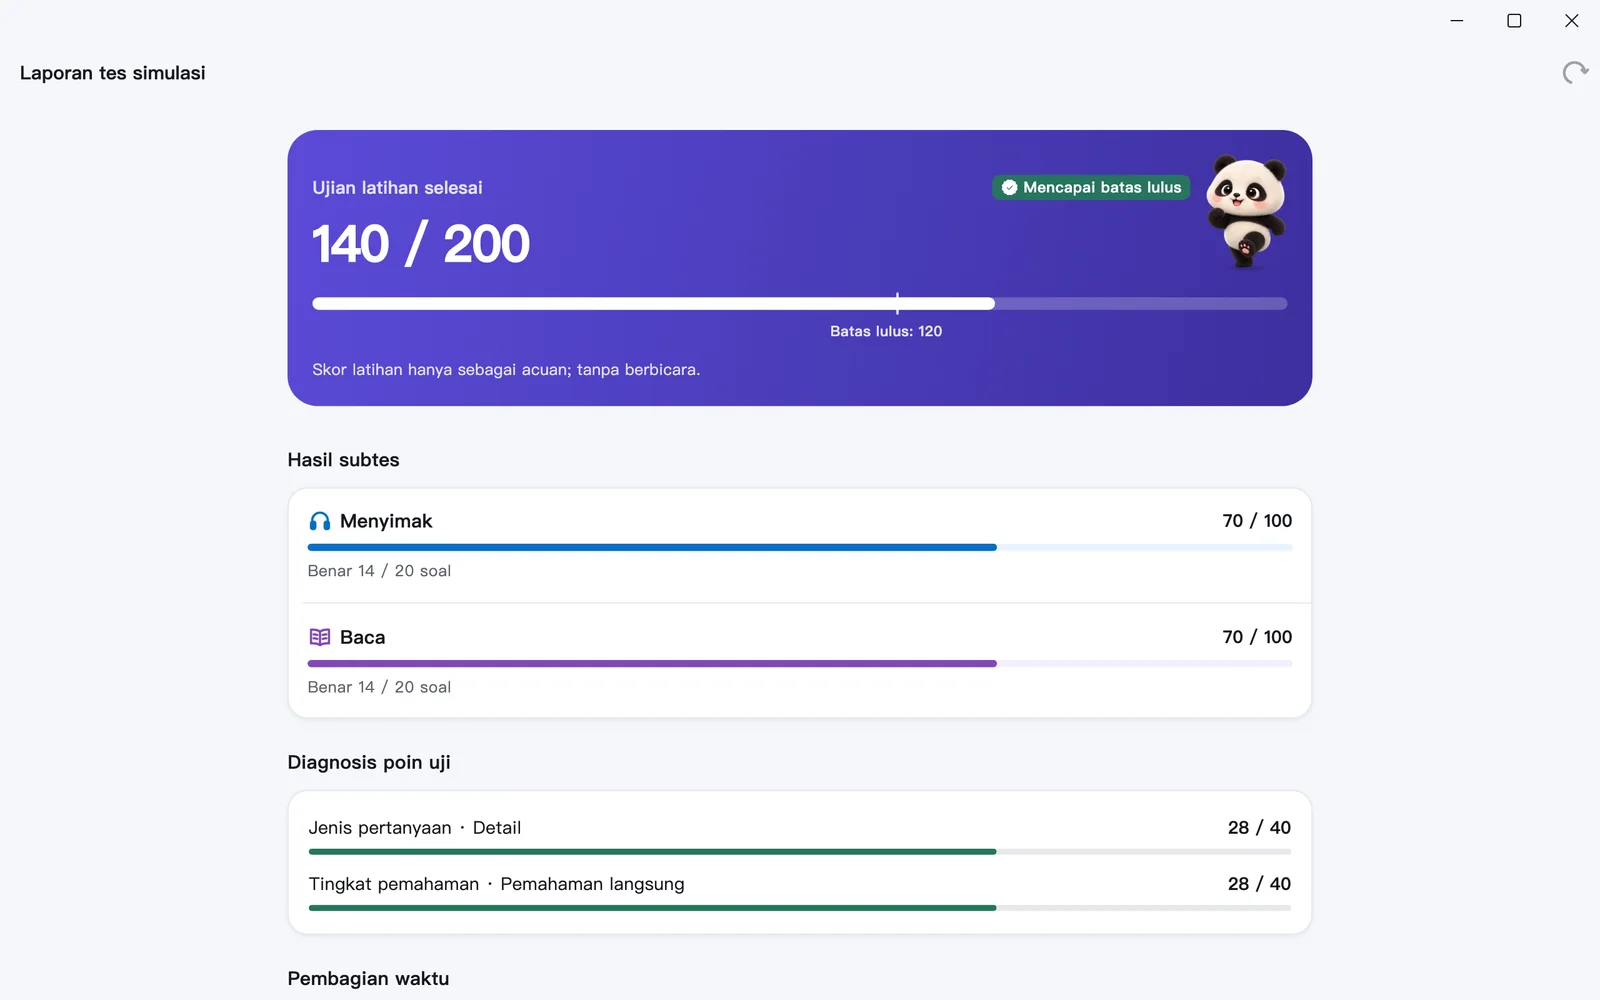Click the Menyimak score progress bar
1600x1000 pixels.
click(799, 547)
